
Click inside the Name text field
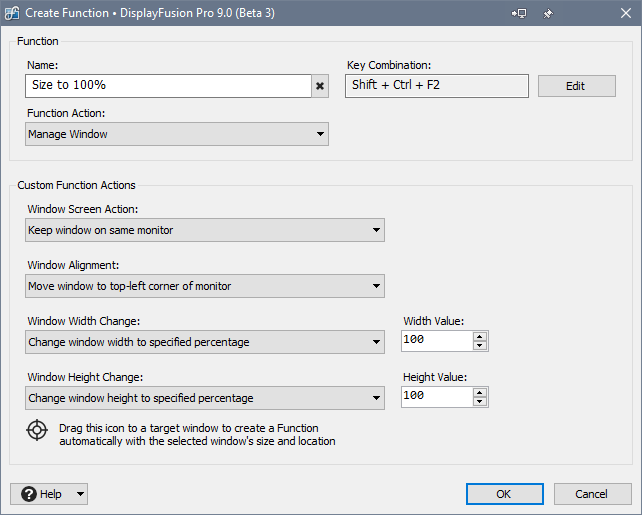168,86
